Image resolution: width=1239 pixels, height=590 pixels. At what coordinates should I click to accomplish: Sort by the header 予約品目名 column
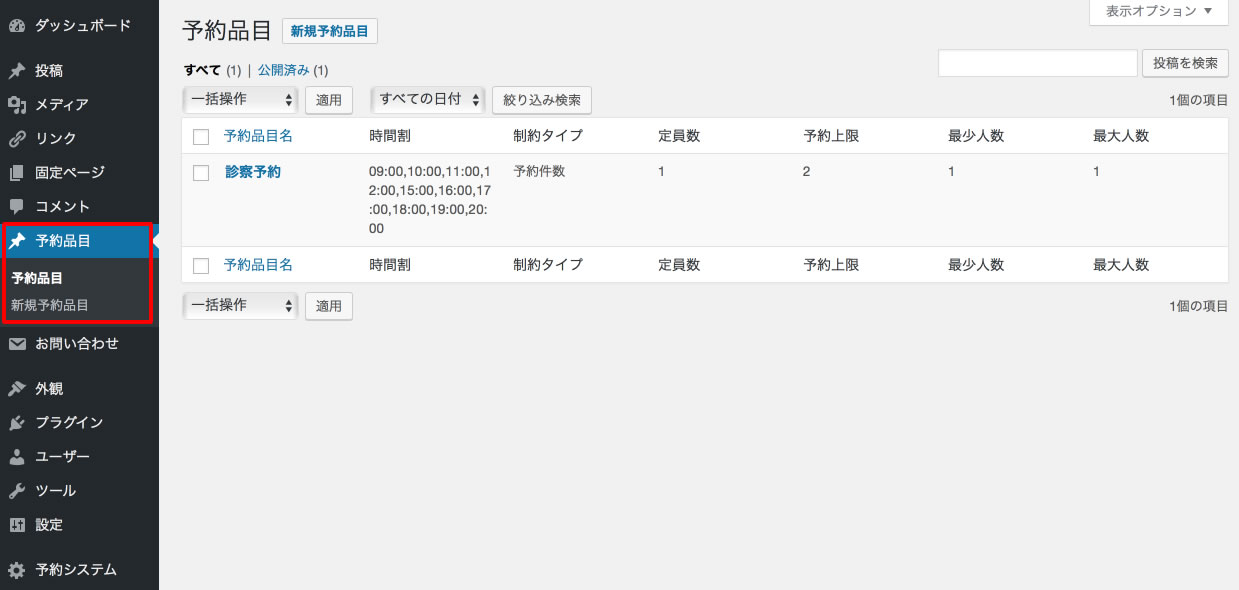click(258, 136)
